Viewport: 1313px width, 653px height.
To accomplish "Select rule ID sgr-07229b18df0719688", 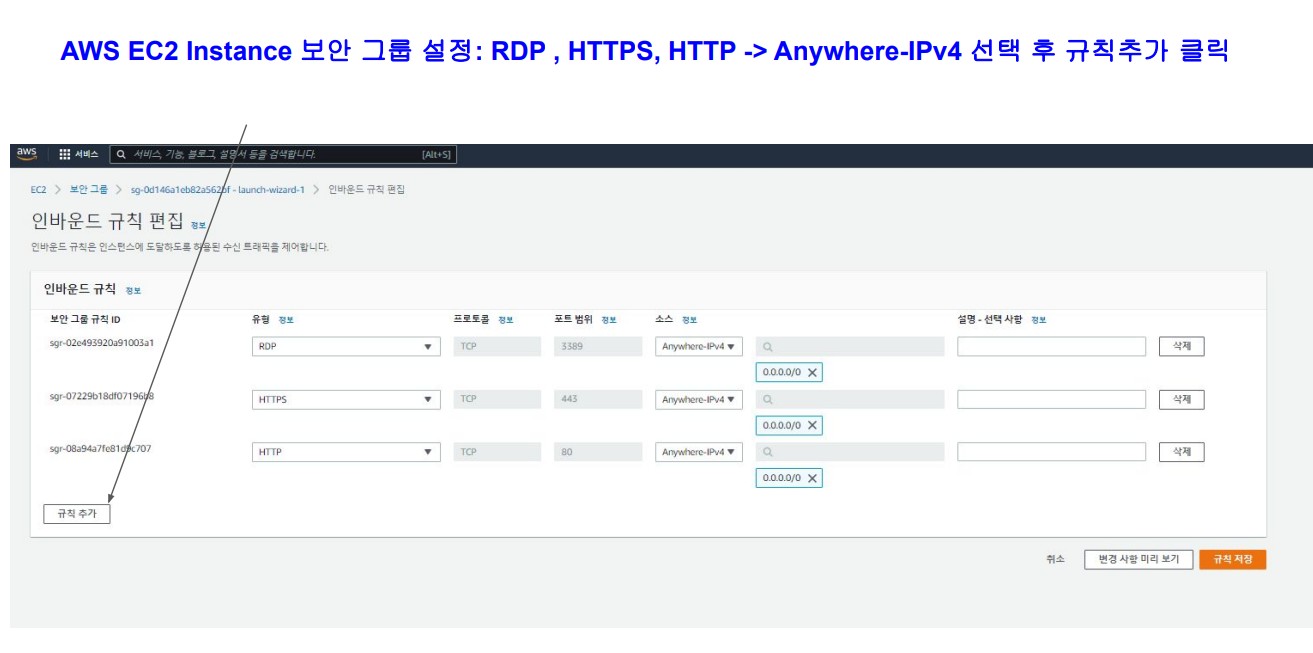I will (101, 396).
